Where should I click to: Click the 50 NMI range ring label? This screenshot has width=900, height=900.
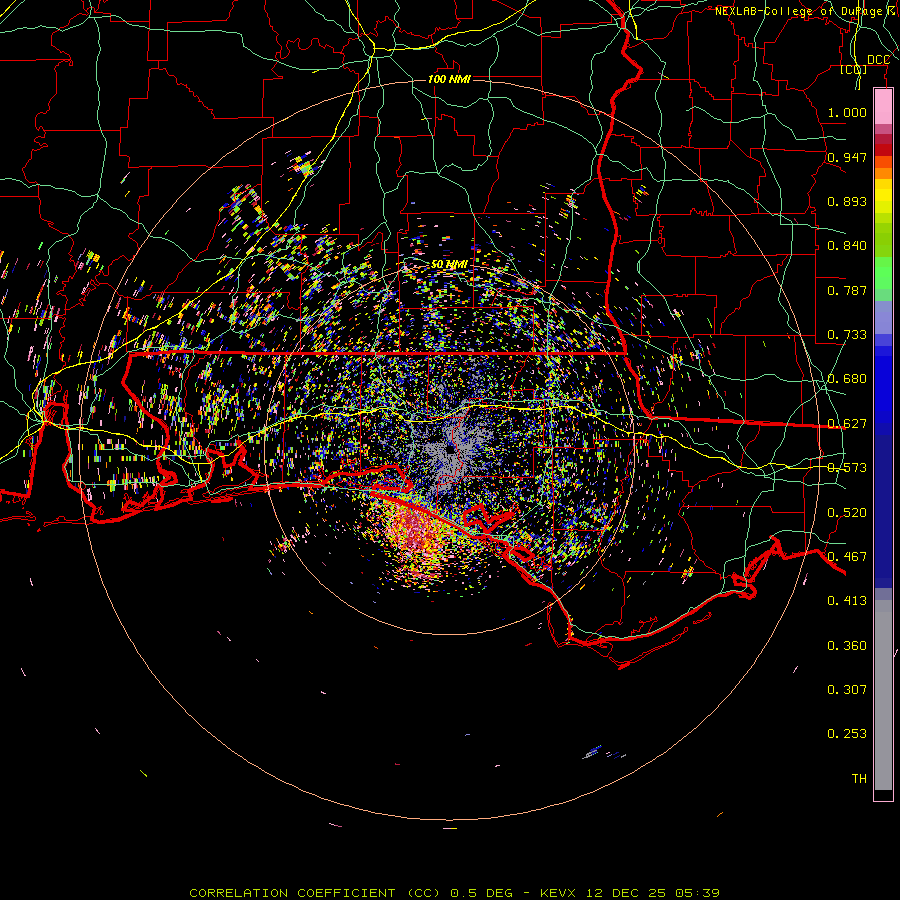pos(449,264)
